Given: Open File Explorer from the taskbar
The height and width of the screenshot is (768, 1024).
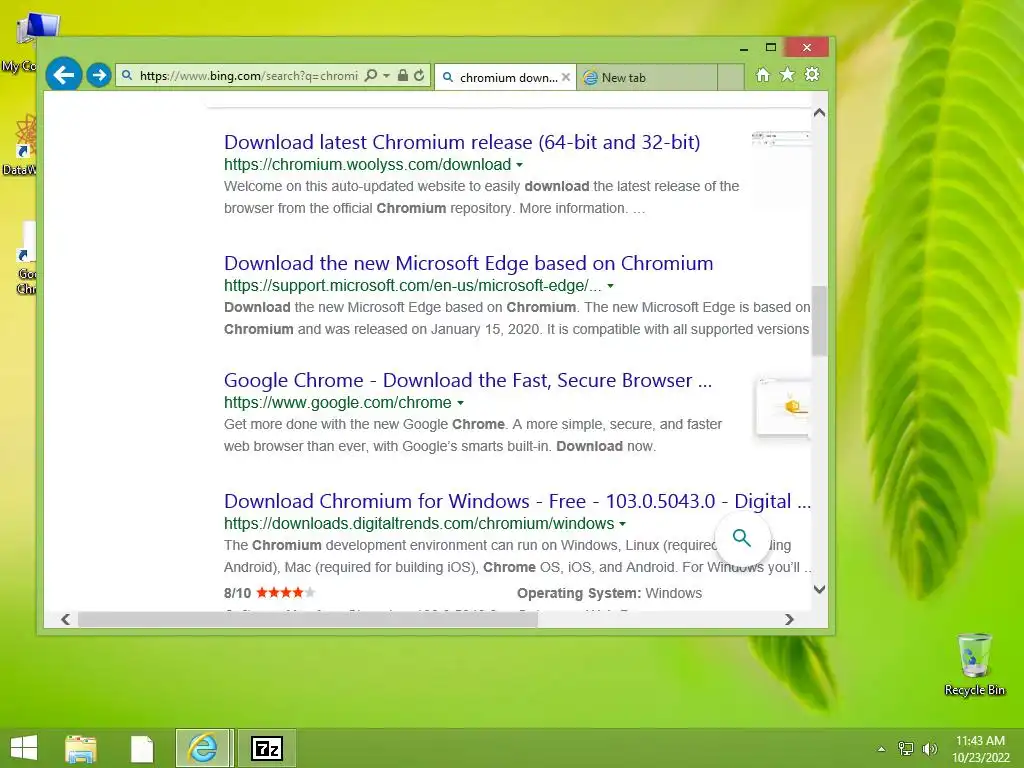Looking at the screenshot, I should click(x=81, y=748).
